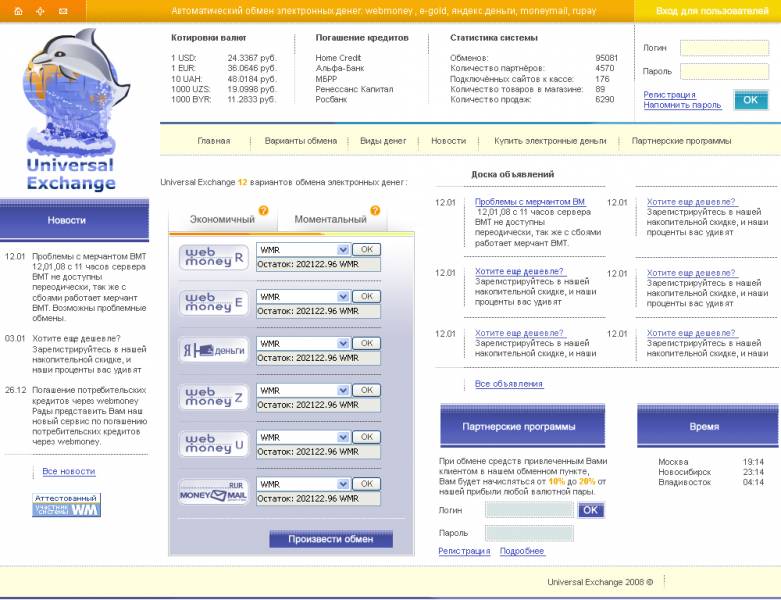Open Новости menu item
The height and width of the screenshot is (600, 781).
coord(448,141)
